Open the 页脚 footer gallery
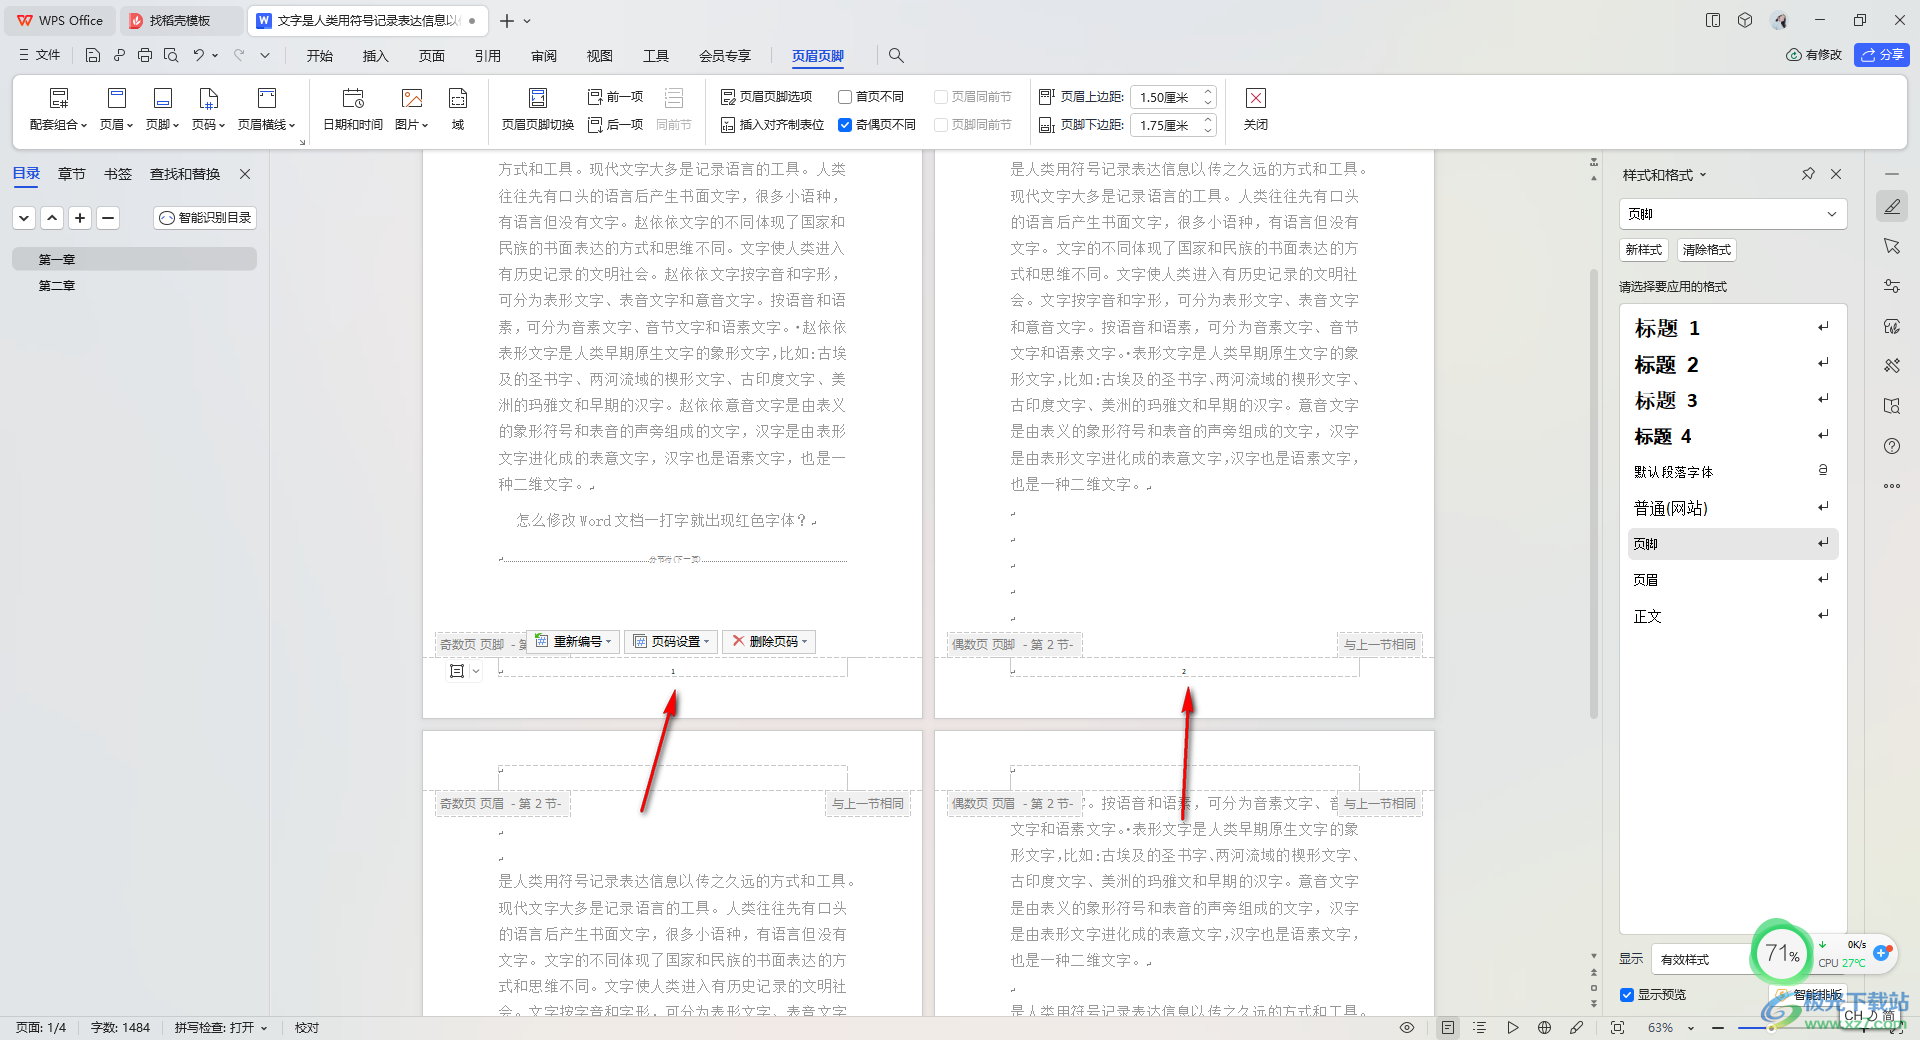Image resolution: width=1920 pixels, height=1040 pixels. [162, 110]
